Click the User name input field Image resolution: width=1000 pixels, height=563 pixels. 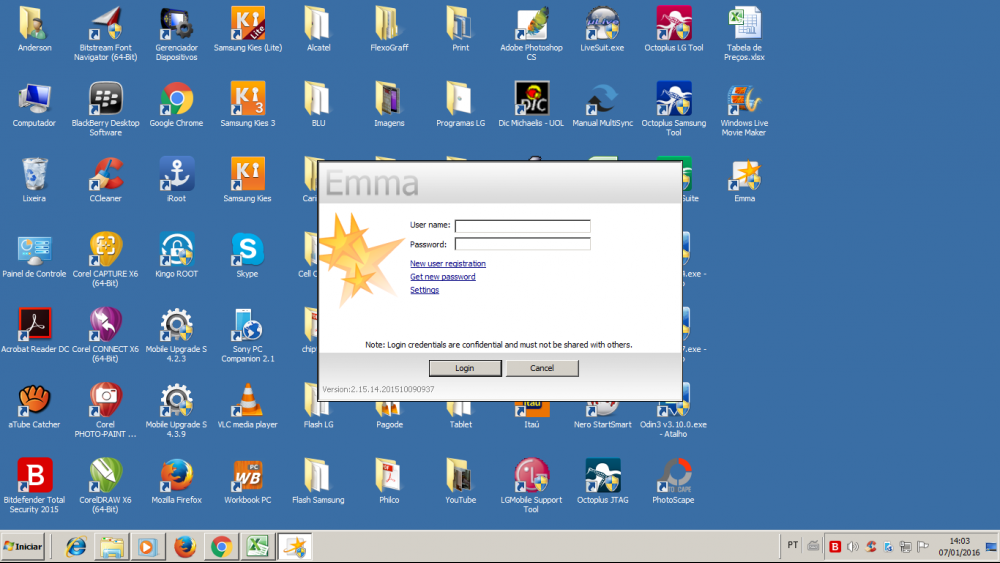coord(522,226)
